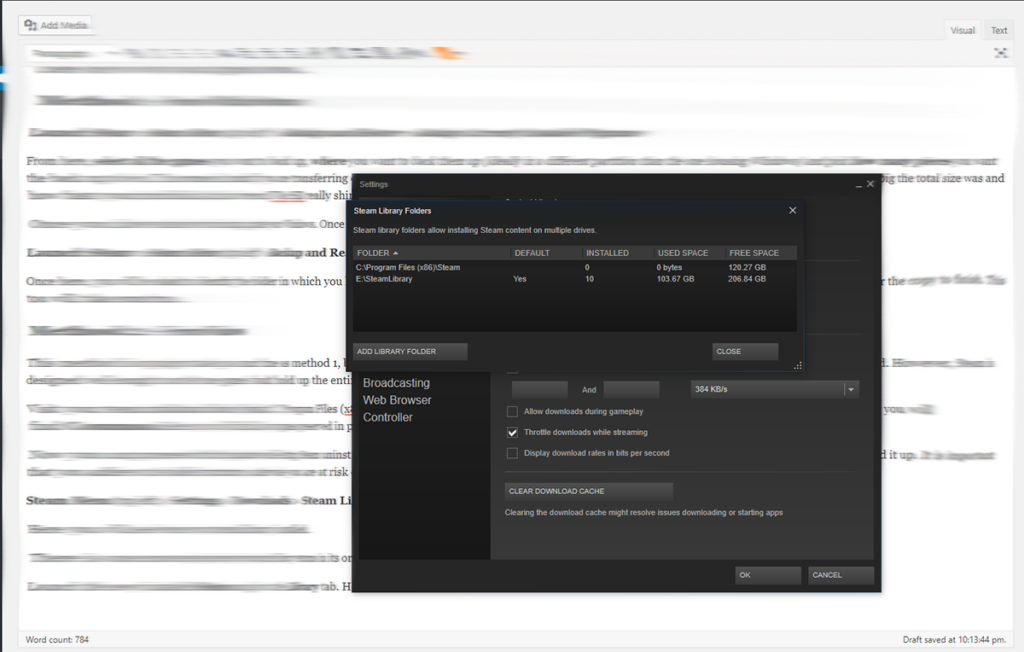The image size is (1024, 652).
Task: Click the resize grip on Library Folders dialog
Action: [x=798, y=366]
